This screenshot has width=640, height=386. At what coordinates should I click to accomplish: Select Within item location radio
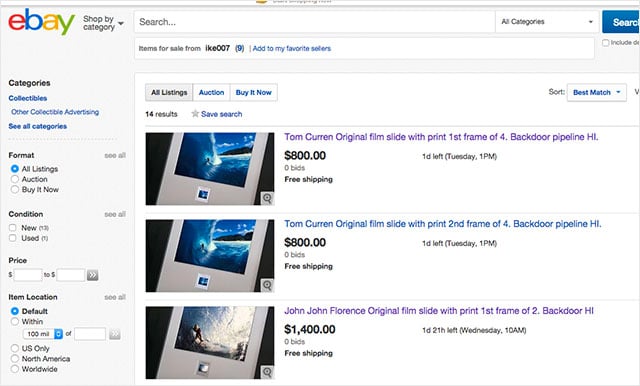click(x=15, y=322)
